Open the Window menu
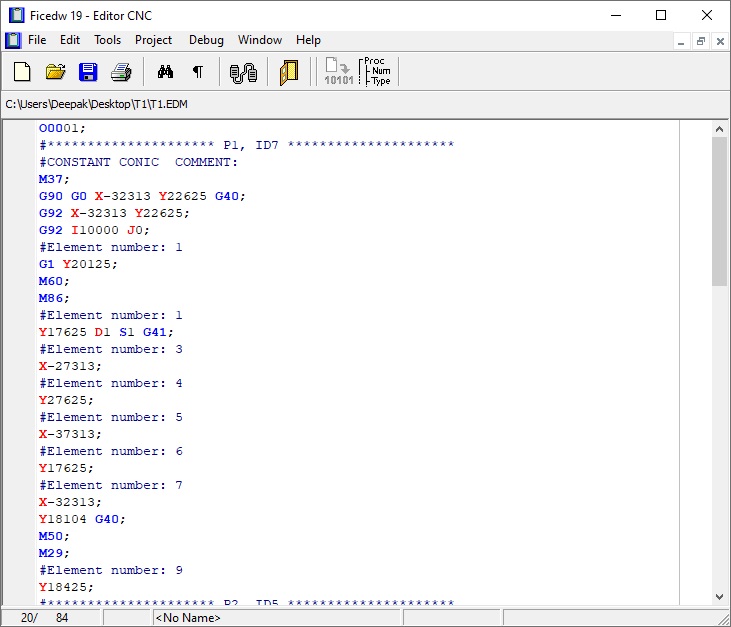Image resolution: width=731 pixels, height=627 pixels. pos(260,40)
